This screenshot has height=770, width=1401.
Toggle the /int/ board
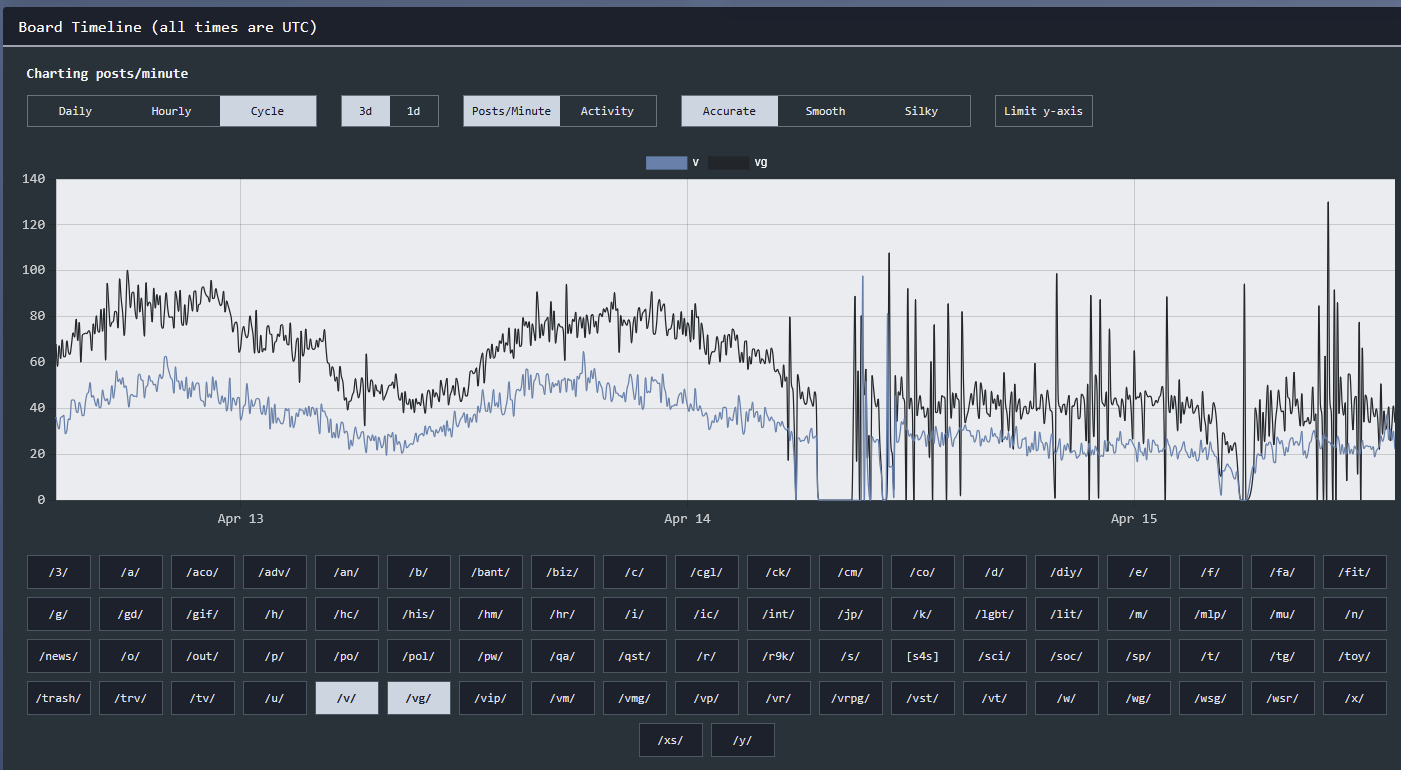[x=779, y=614]
